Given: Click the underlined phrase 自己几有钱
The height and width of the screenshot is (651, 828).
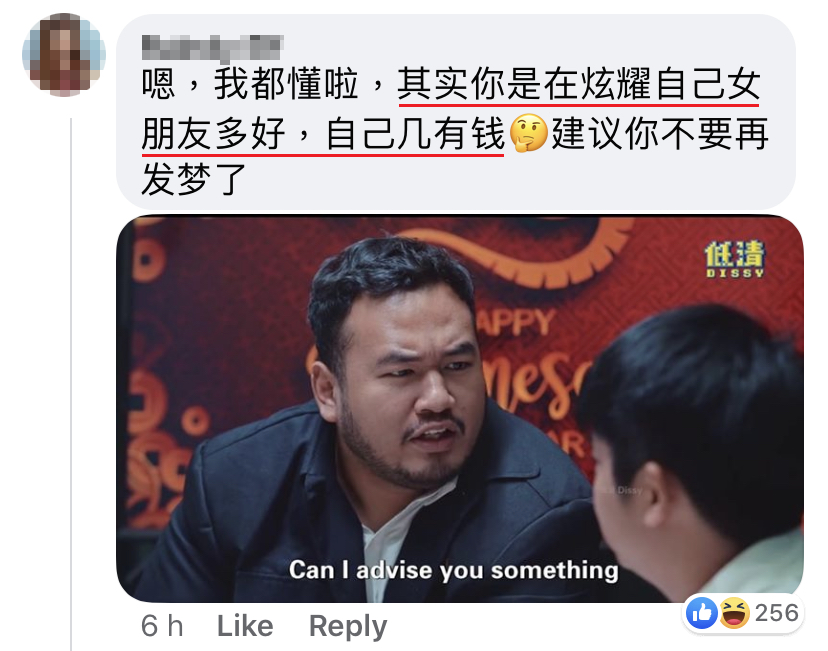Looking at the screenshot, I should click(x=415, y=134).
